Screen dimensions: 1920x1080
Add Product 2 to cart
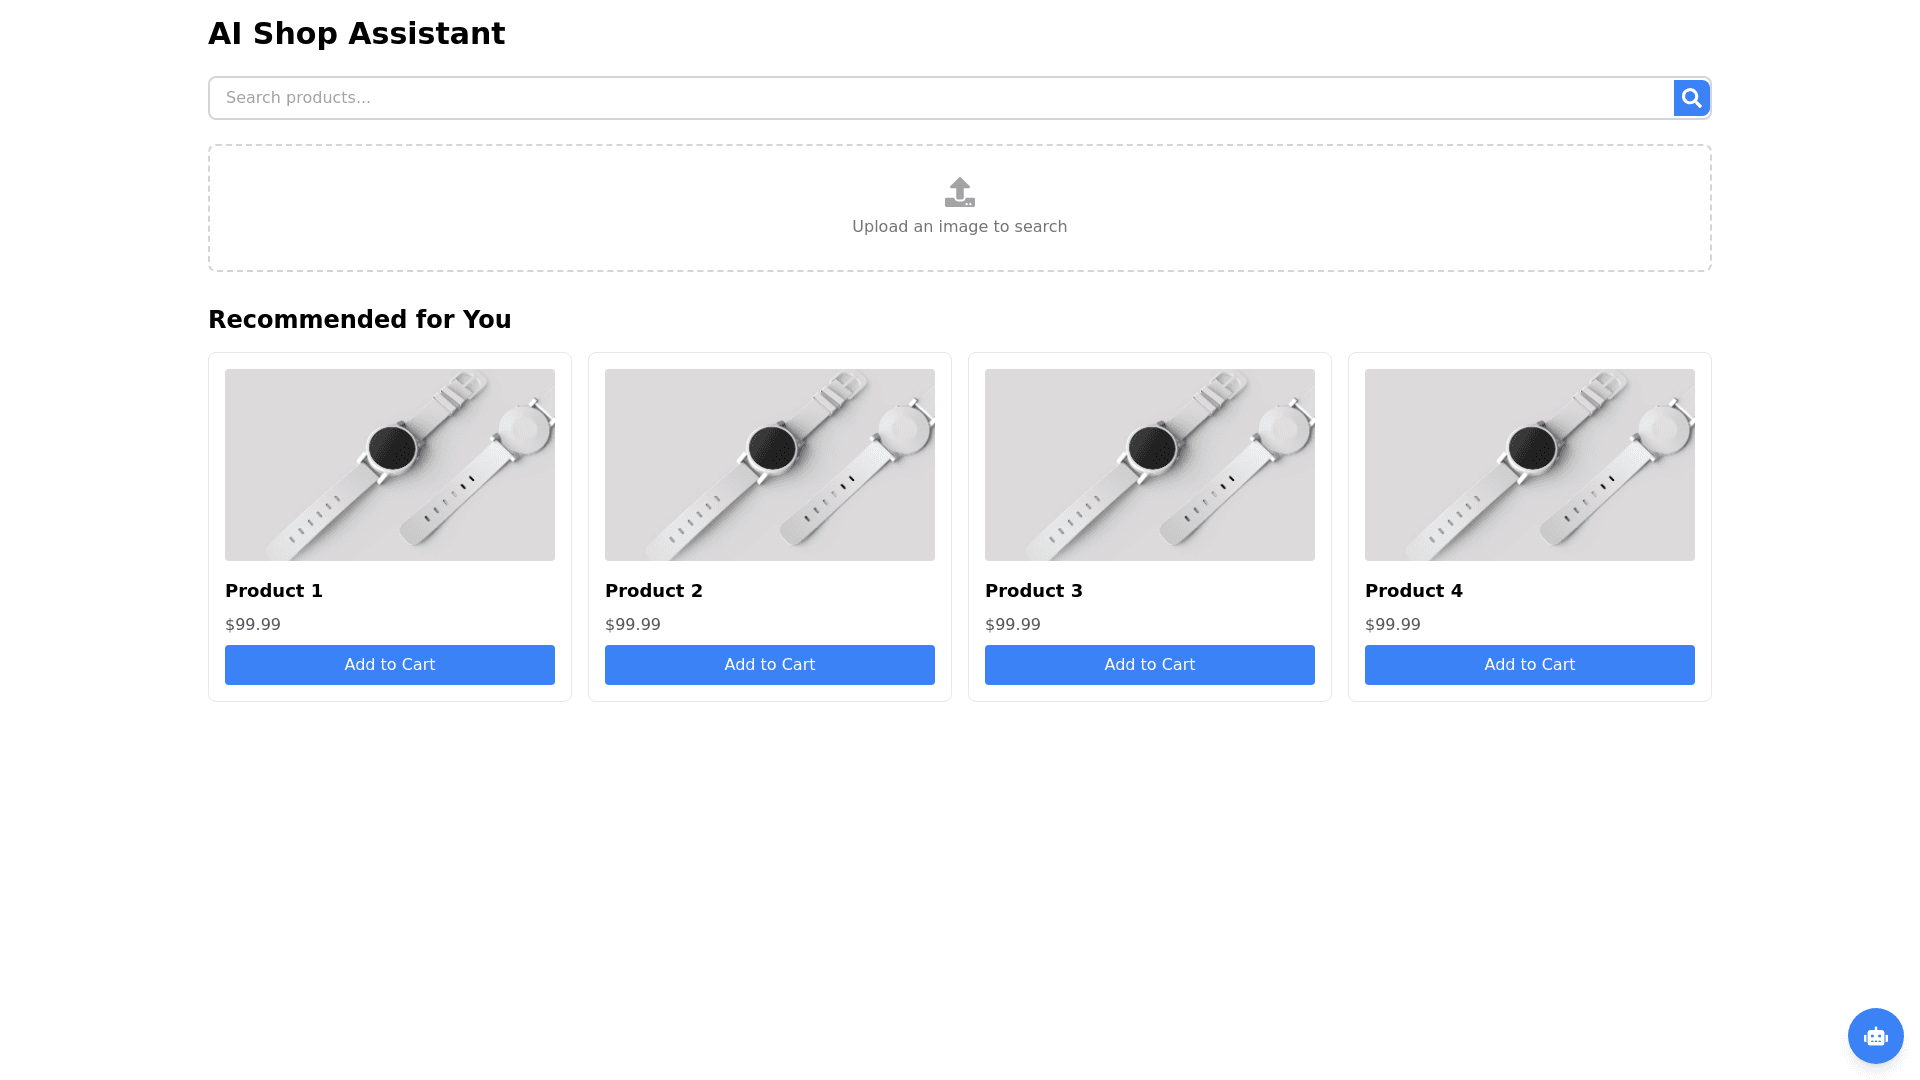pos(770,665)
